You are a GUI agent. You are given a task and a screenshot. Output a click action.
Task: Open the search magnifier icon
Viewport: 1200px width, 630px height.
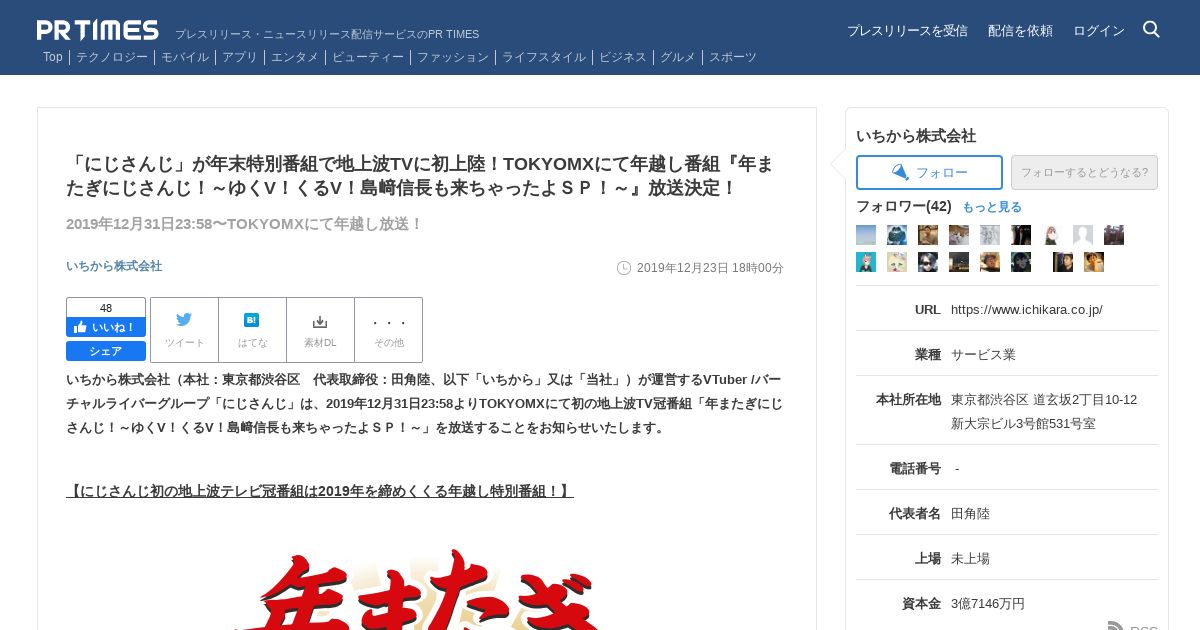[x=1151, y=30]
